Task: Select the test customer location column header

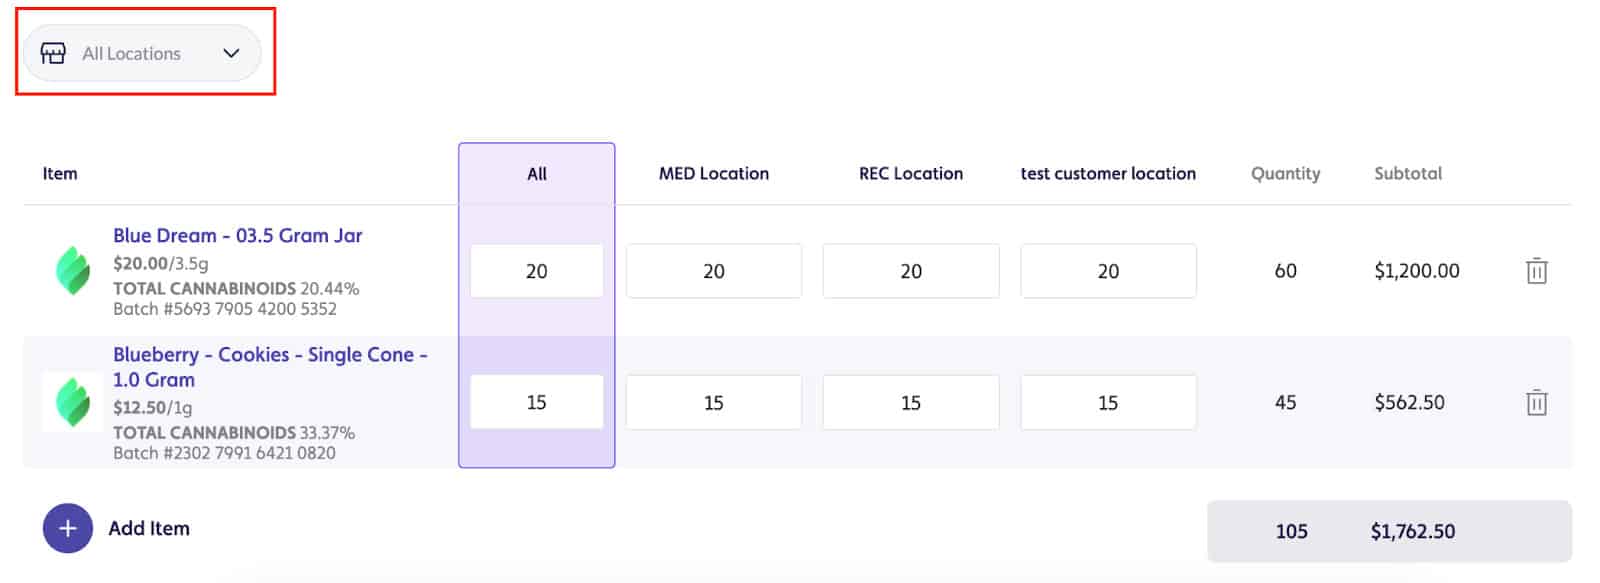Action: [x=1108, y=174]
